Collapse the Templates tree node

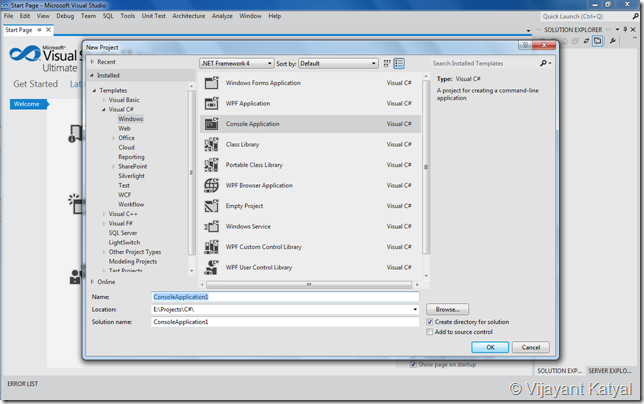(x=94, y=90)
